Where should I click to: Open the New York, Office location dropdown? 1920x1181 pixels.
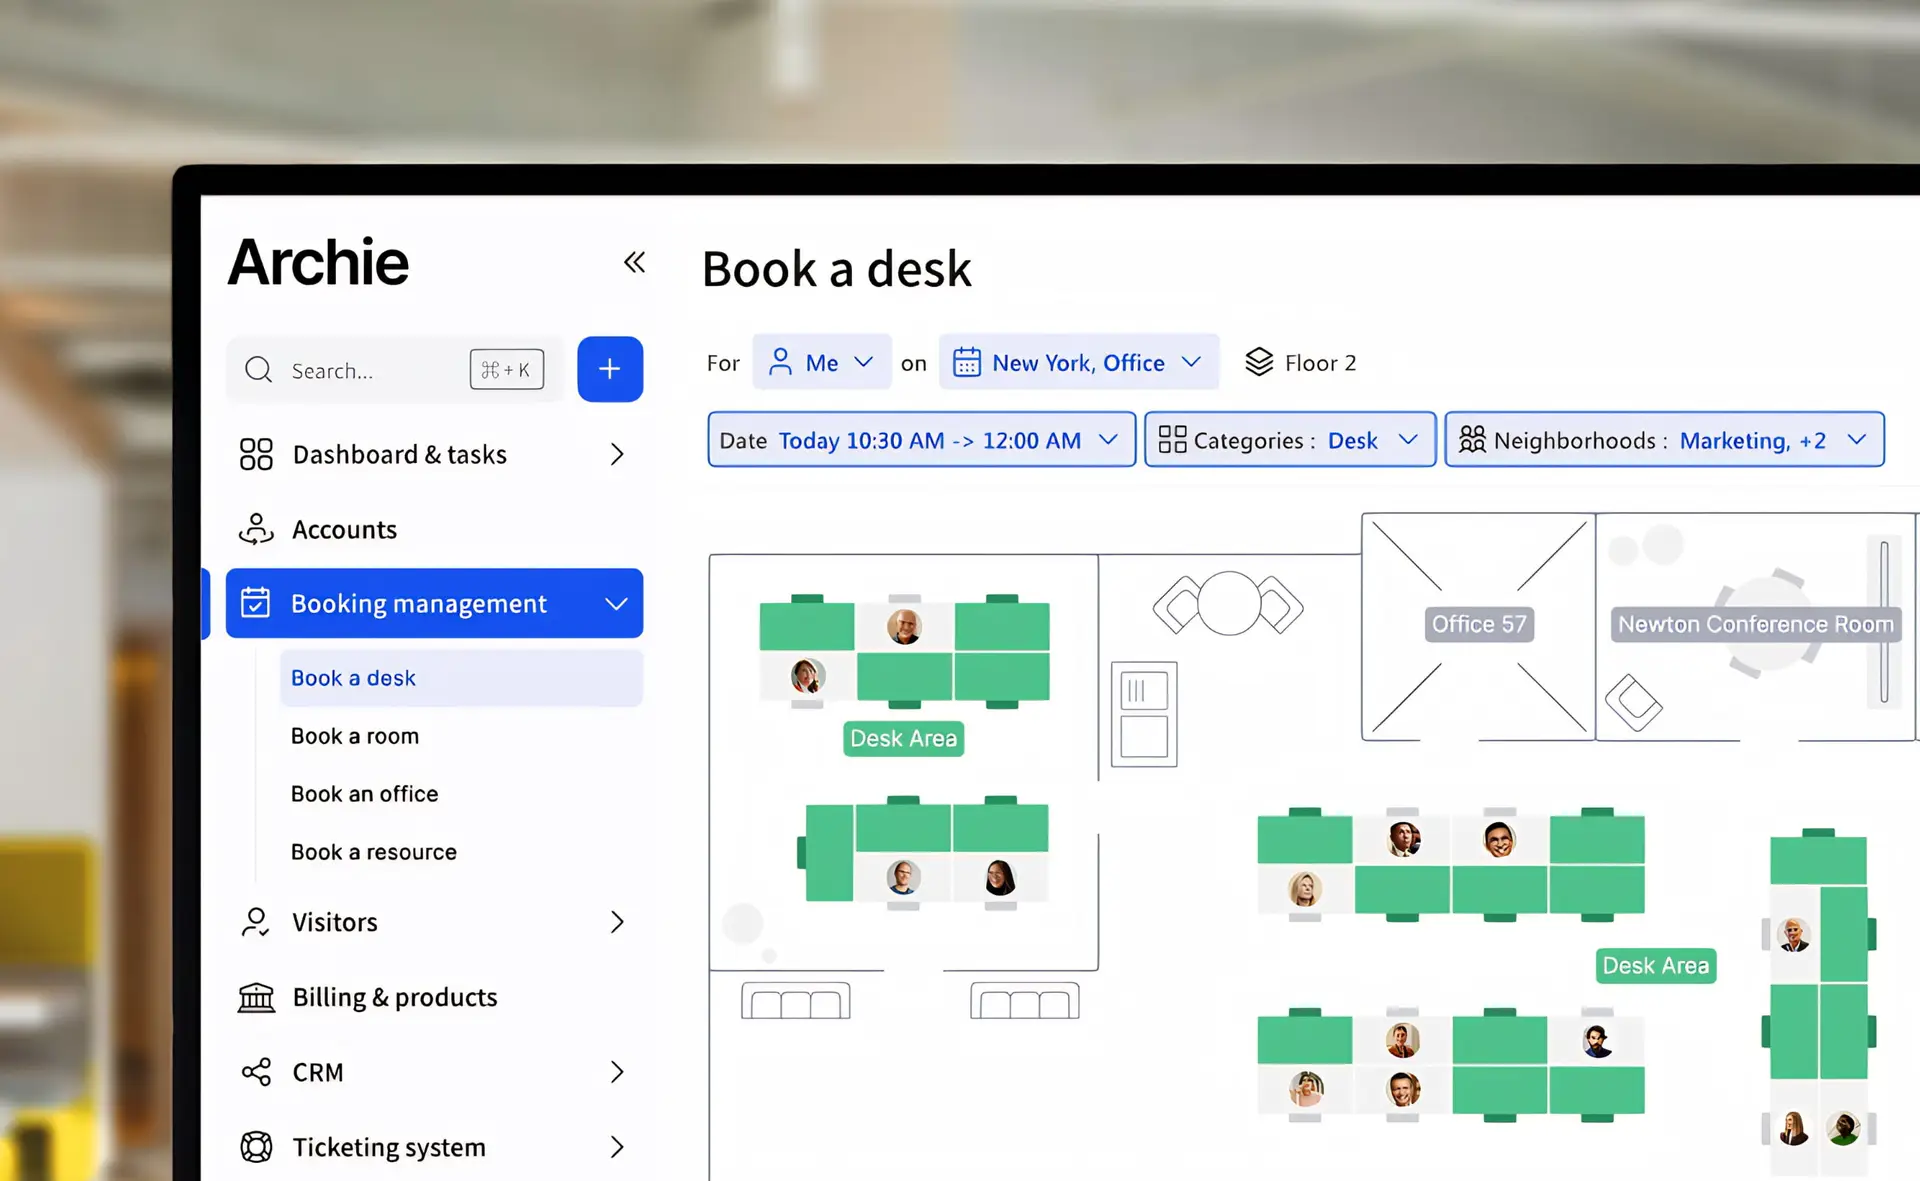pos(1079,362)
